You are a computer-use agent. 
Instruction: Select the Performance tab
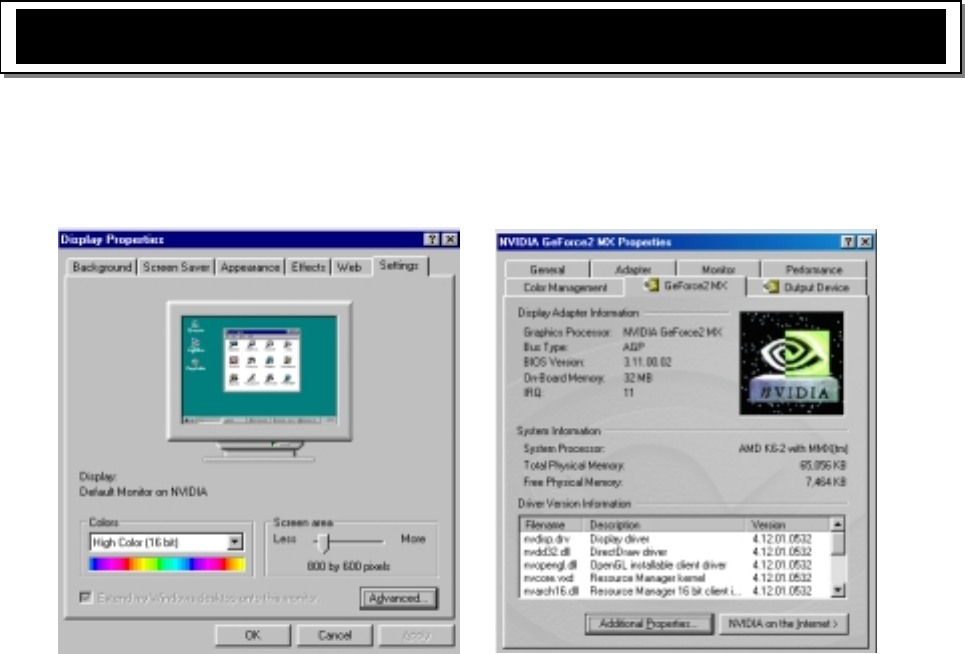pyautogui.click(x=814, y=269)
